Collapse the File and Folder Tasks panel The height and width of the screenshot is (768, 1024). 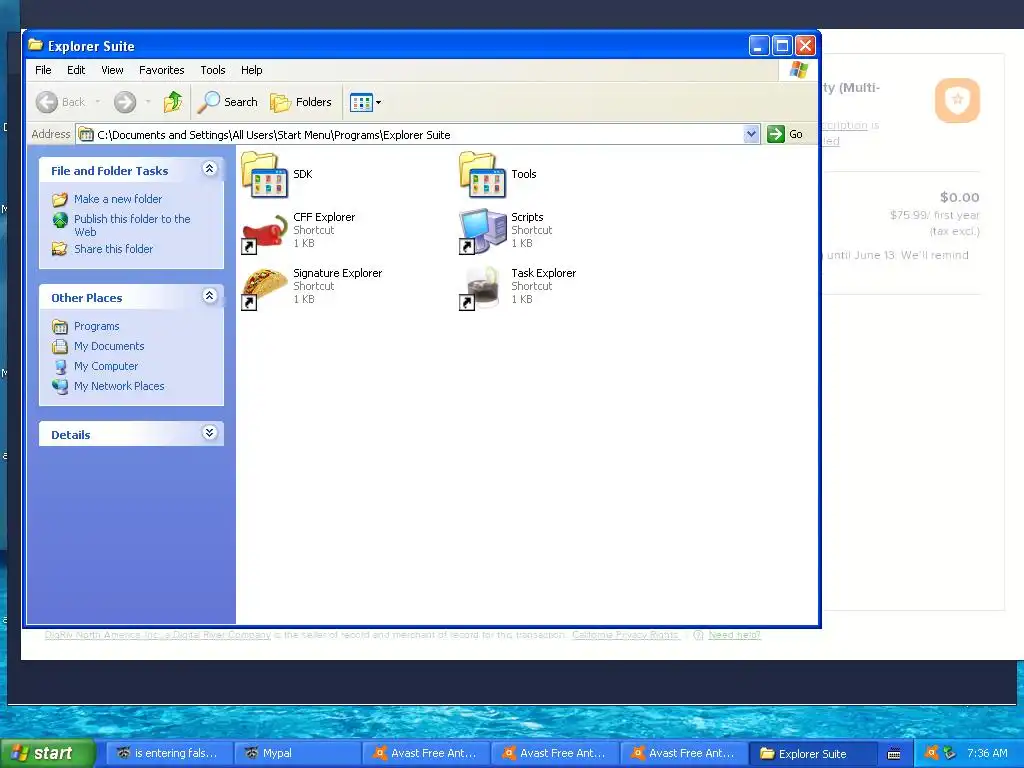tap(209, 168)
